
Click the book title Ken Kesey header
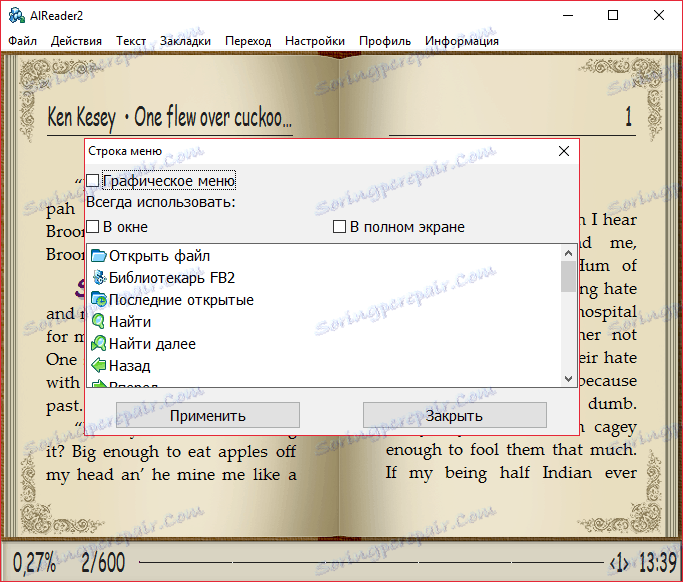(x=169, y=117)
